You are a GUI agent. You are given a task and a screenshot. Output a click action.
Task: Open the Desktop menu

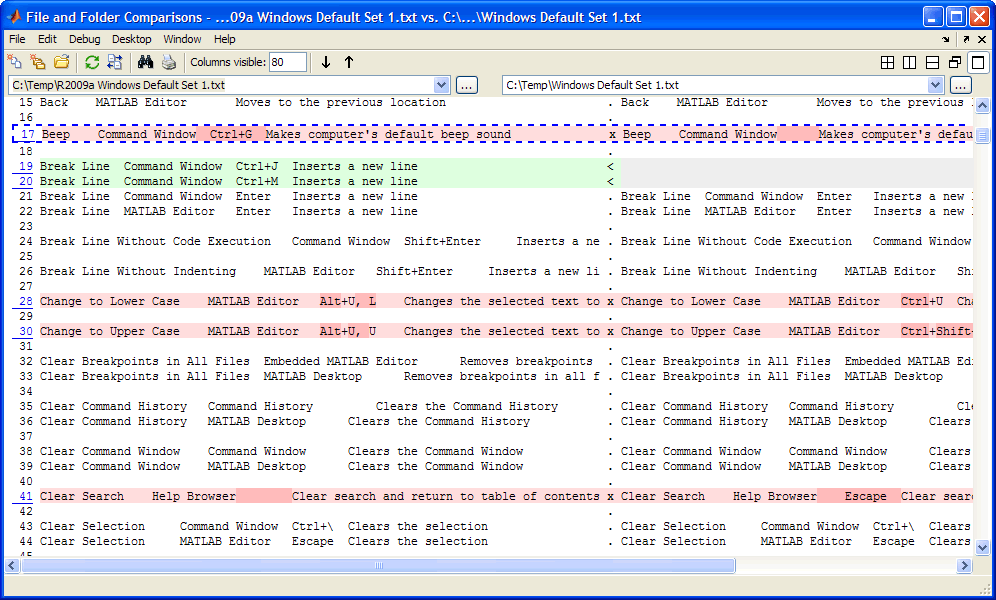click(132, 39)
